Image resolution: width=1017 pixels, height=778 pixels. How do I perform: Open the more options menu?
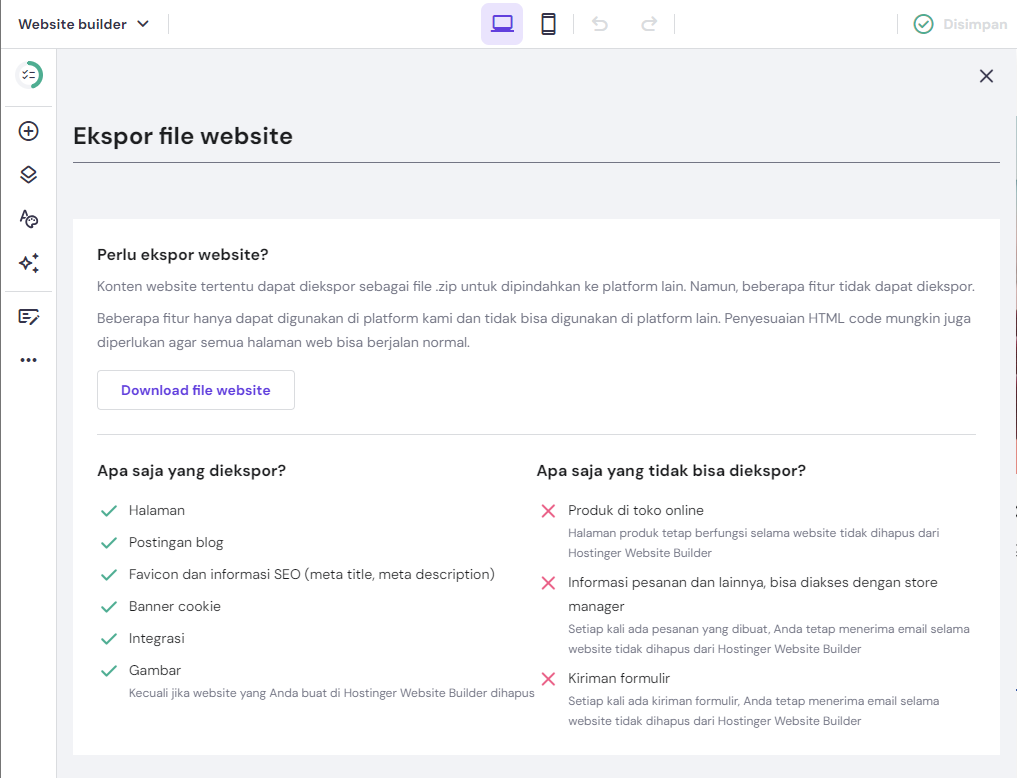click(28, 359)
